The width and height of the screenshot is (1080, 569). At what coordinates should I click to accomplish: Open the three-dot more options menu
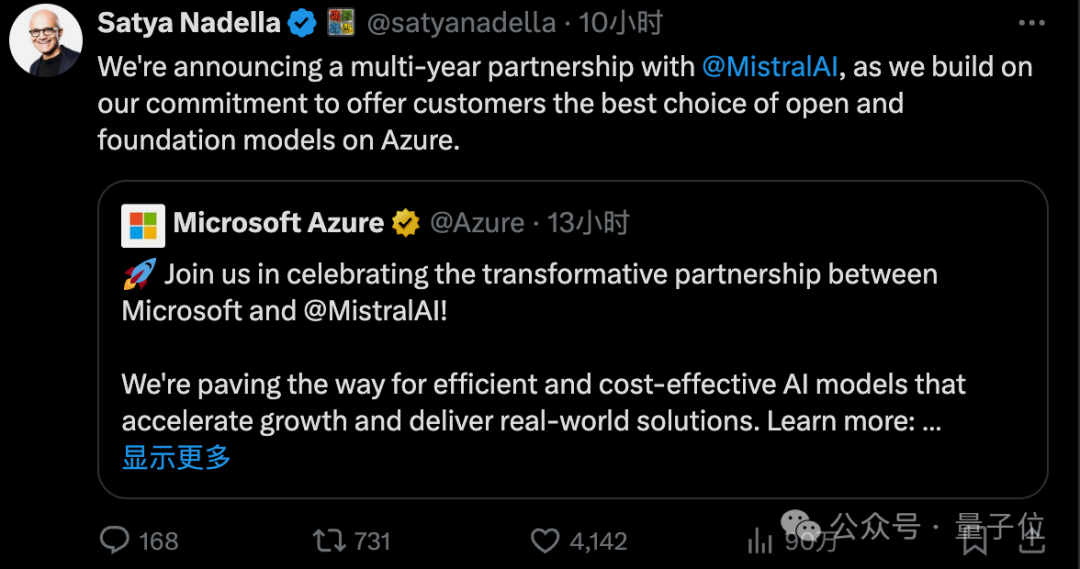[1032, 23]
